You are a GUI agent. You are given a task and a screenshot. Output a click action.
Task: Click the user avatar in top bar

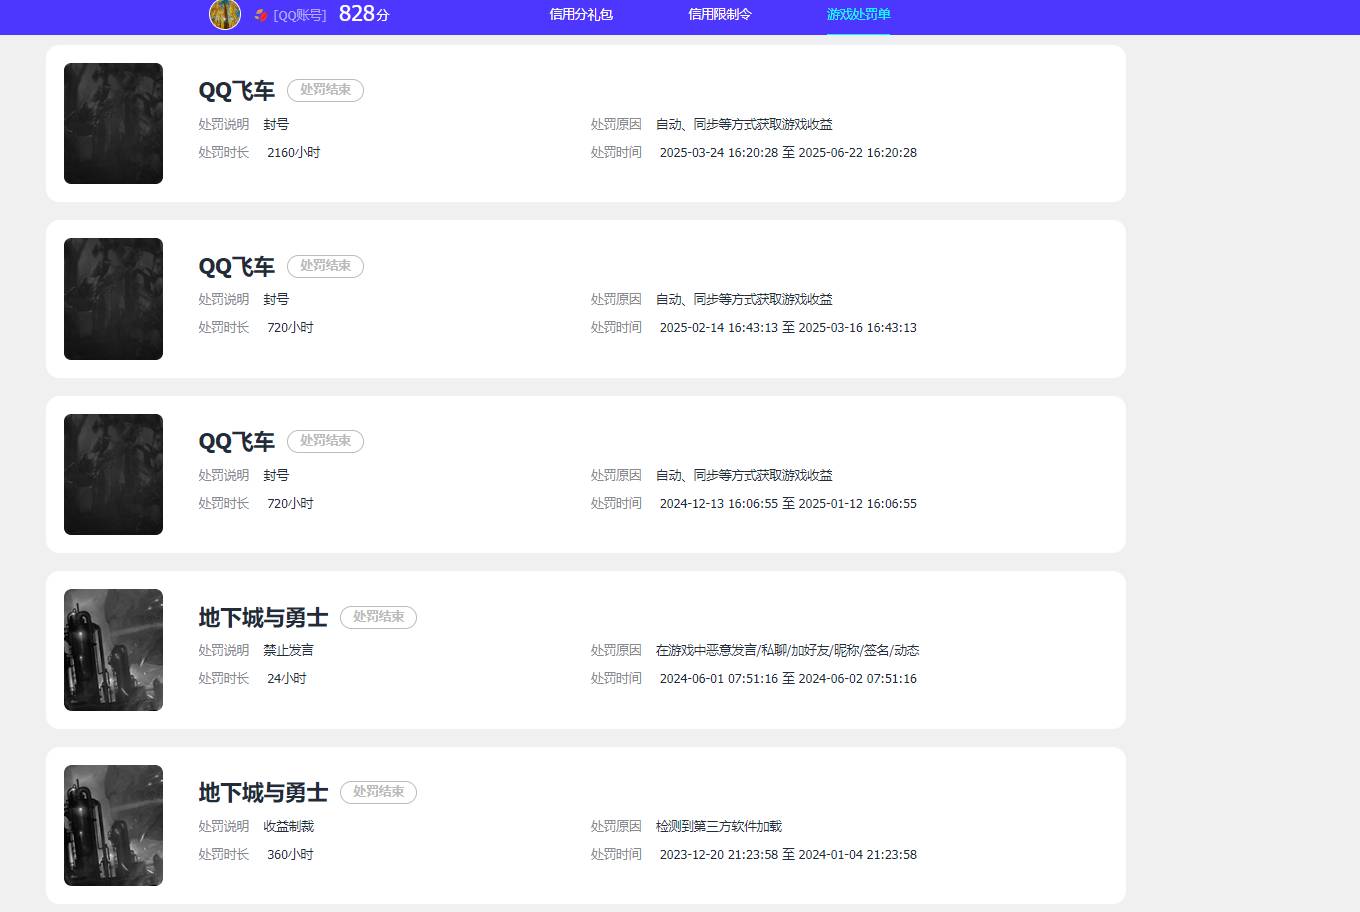pos(225,15)
